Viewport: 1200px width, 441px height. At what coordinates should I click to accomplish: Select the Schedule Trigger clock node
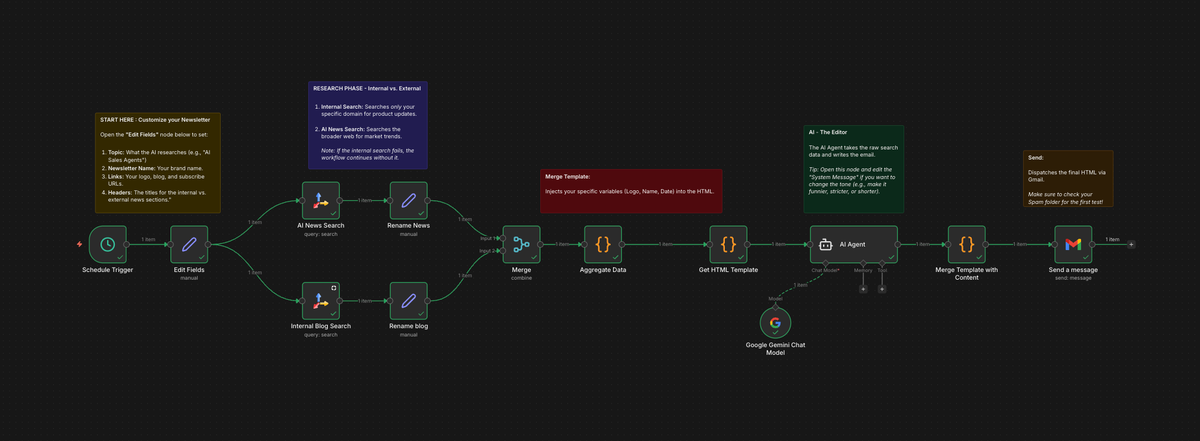[107, 244]
